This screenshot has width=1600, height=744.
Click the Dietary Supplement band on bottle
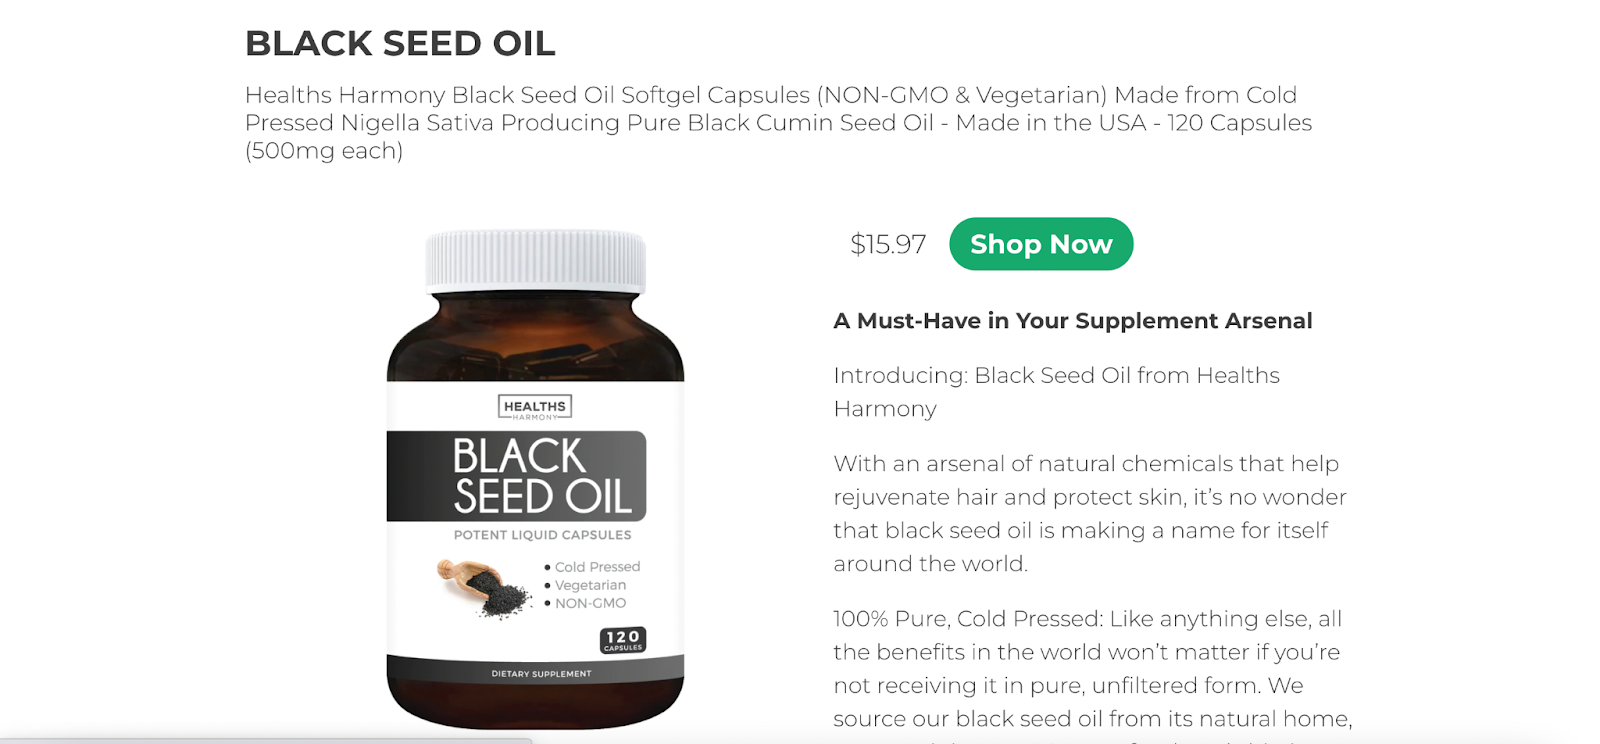click(536, 672)
